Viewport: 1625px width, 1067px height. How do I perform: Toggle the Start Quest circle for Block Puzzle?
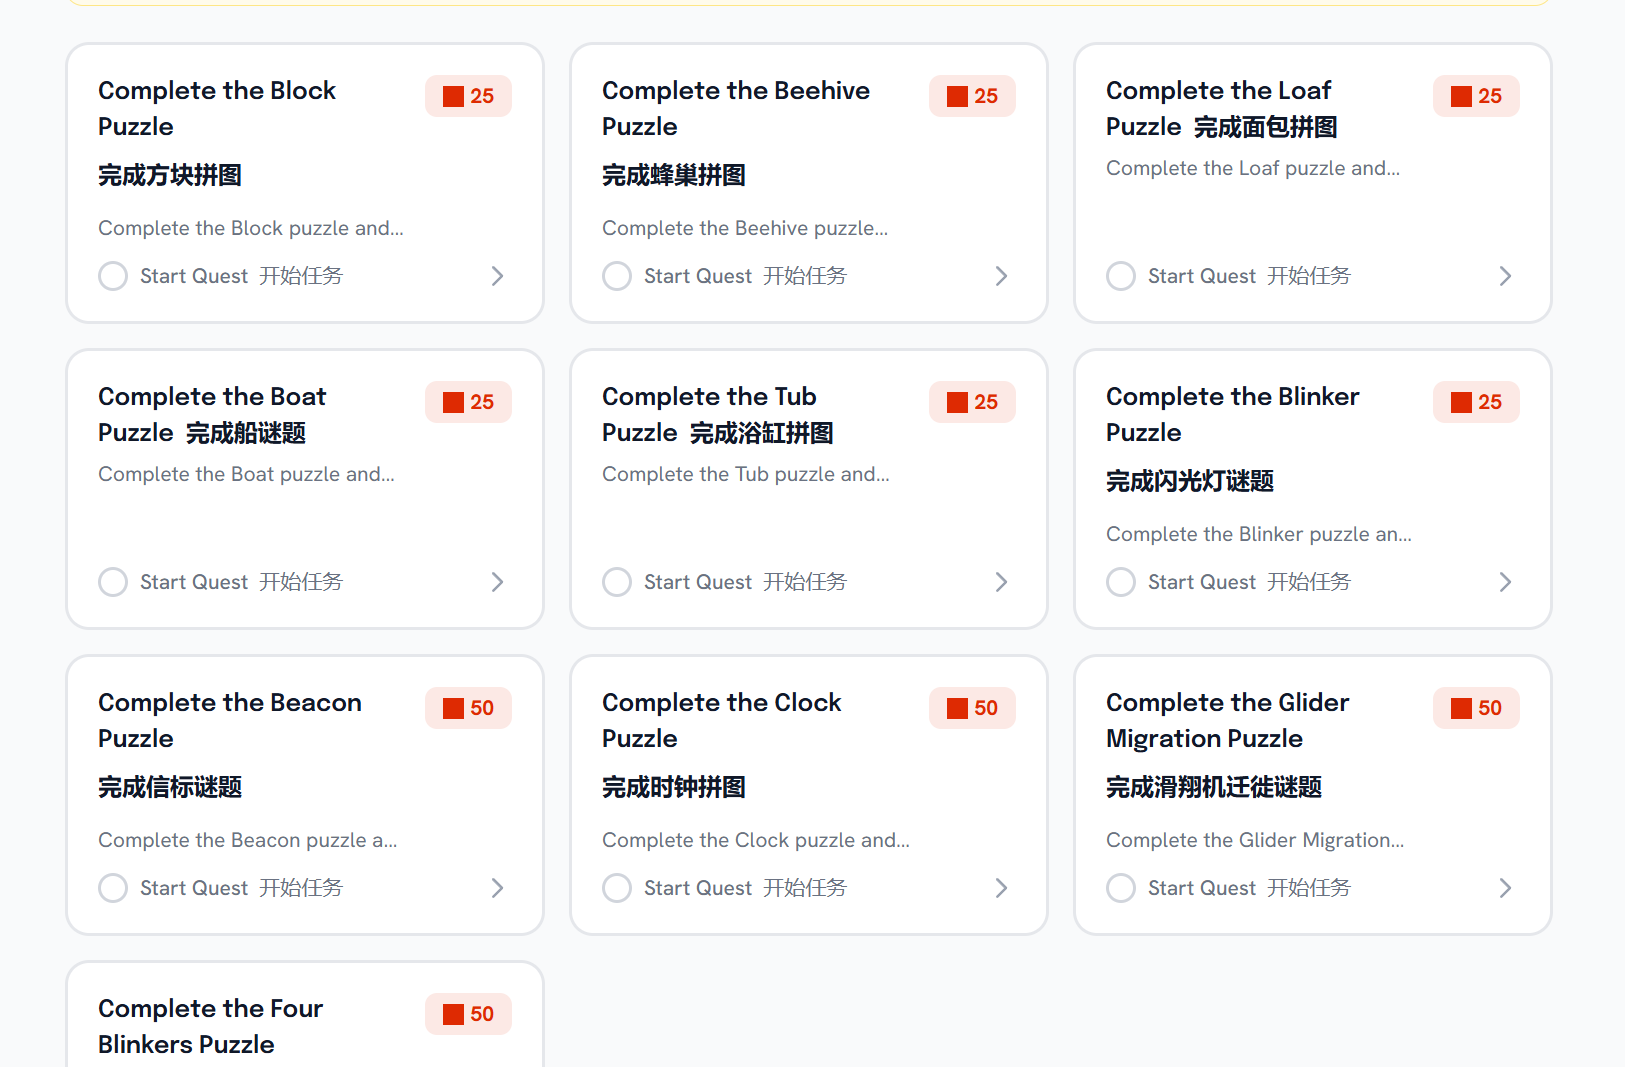tap(113, 276)
